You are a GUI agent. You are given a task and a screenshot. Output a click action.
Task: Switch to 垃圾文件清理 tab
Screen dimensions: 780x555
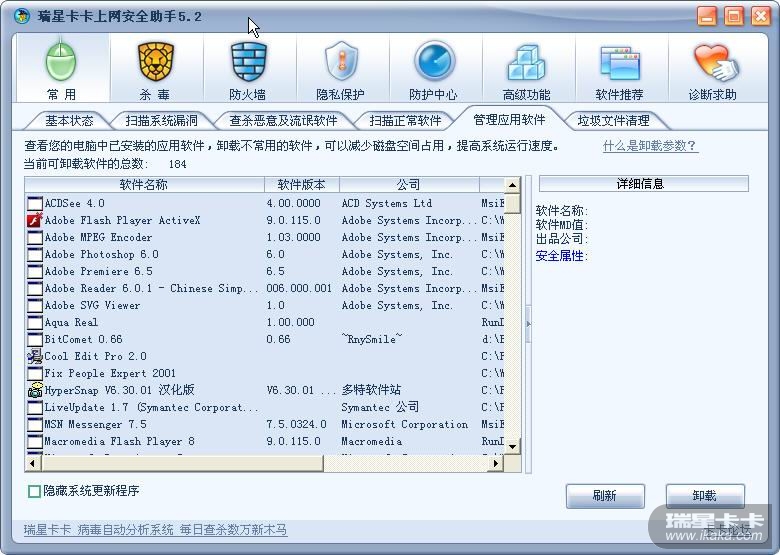tap(613, 120)
